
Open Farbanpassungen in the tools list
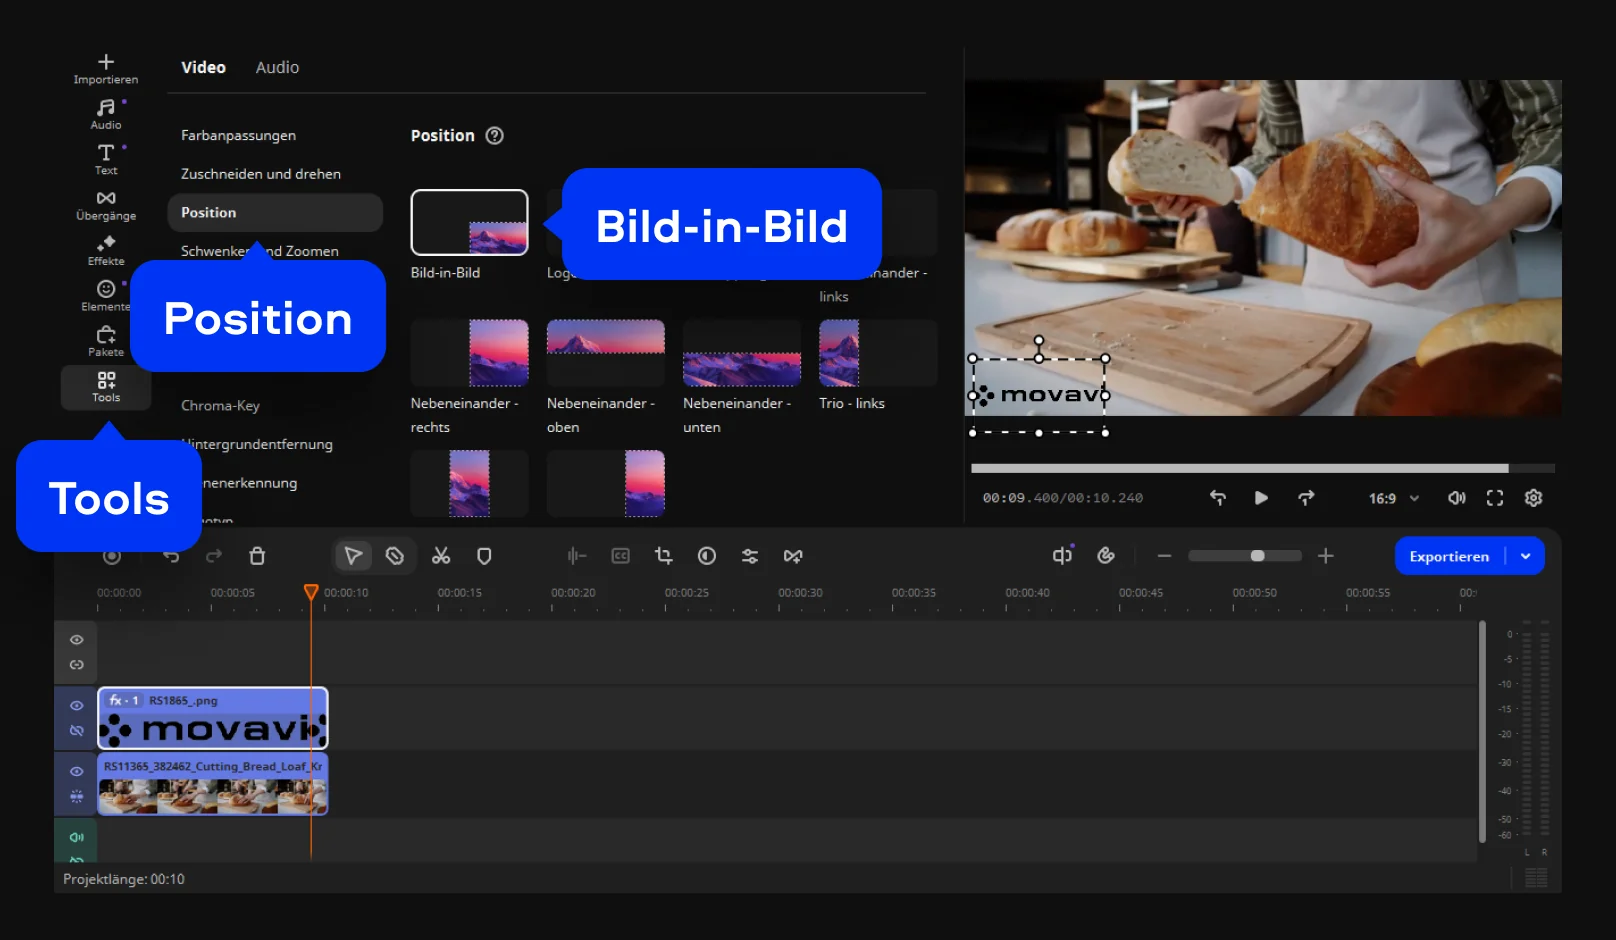(x=238, y=135)
